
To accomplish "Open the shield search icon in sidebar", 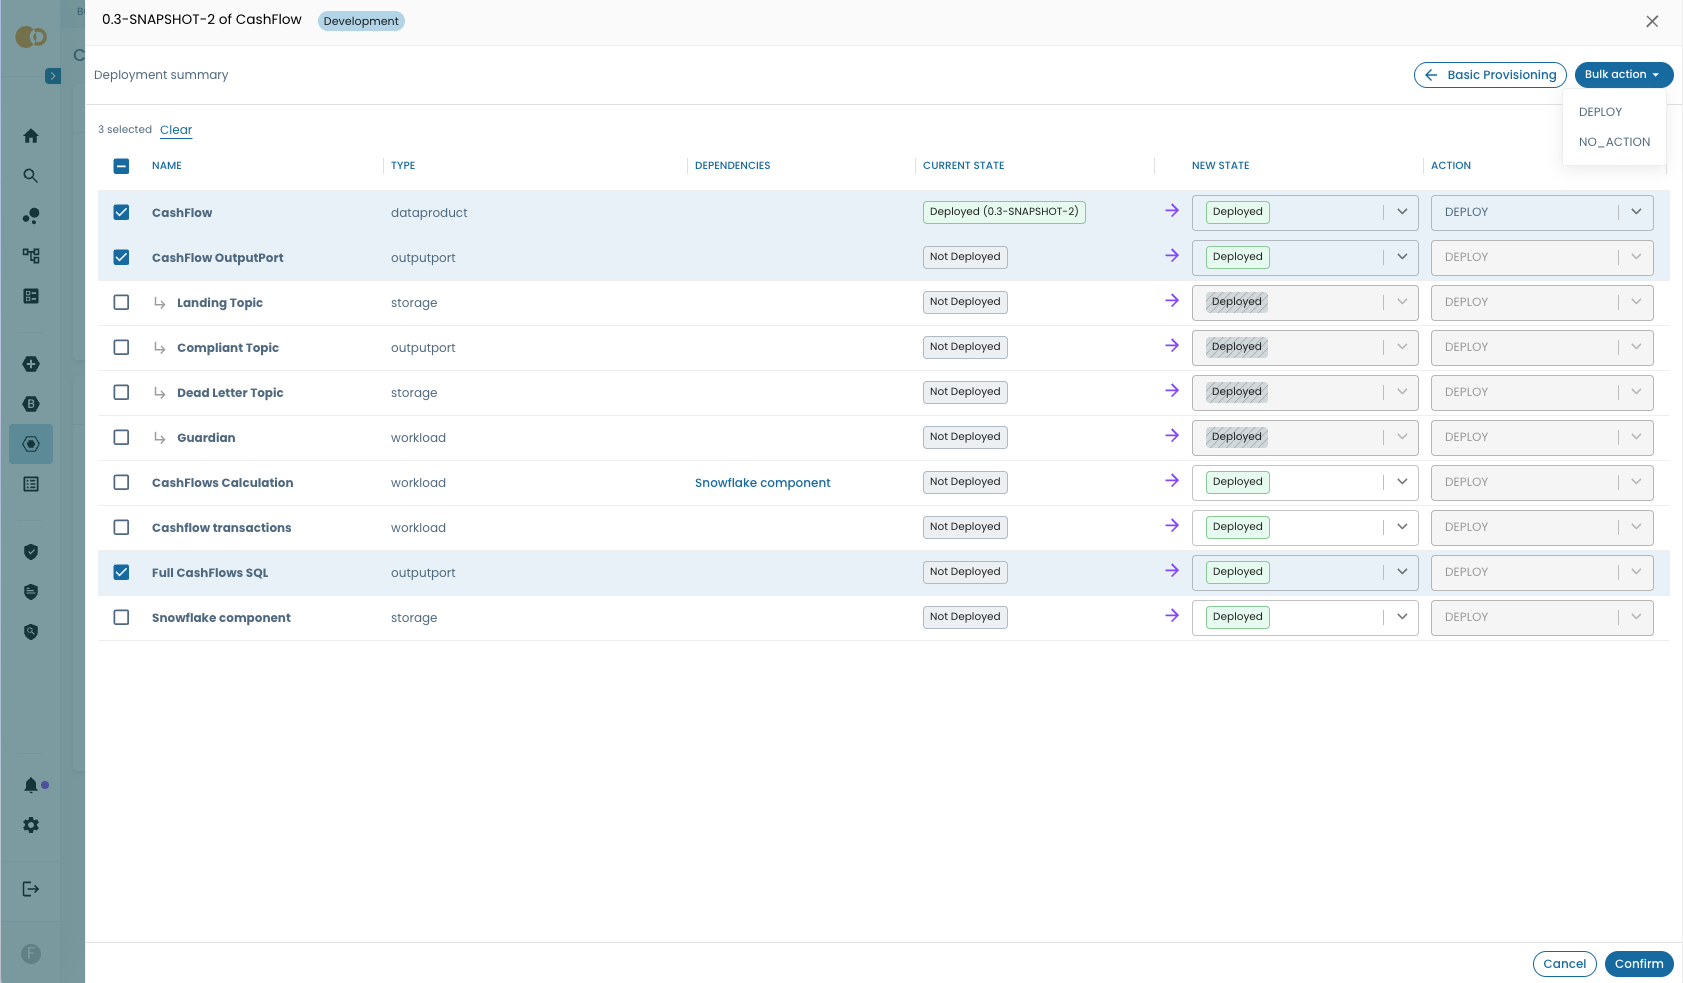I will point(31,632).
